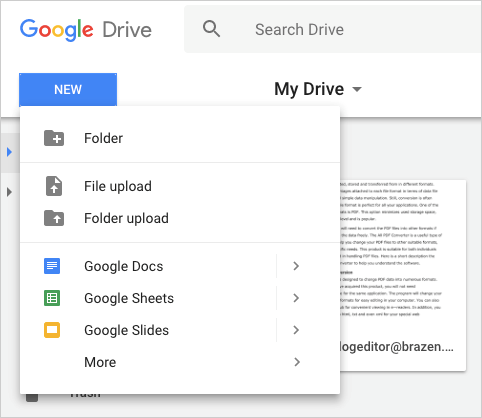Image resolution: width=482 pixels, height=418 pixels.
Task: Click the My Drive title text
Action: tap(309, 89)
